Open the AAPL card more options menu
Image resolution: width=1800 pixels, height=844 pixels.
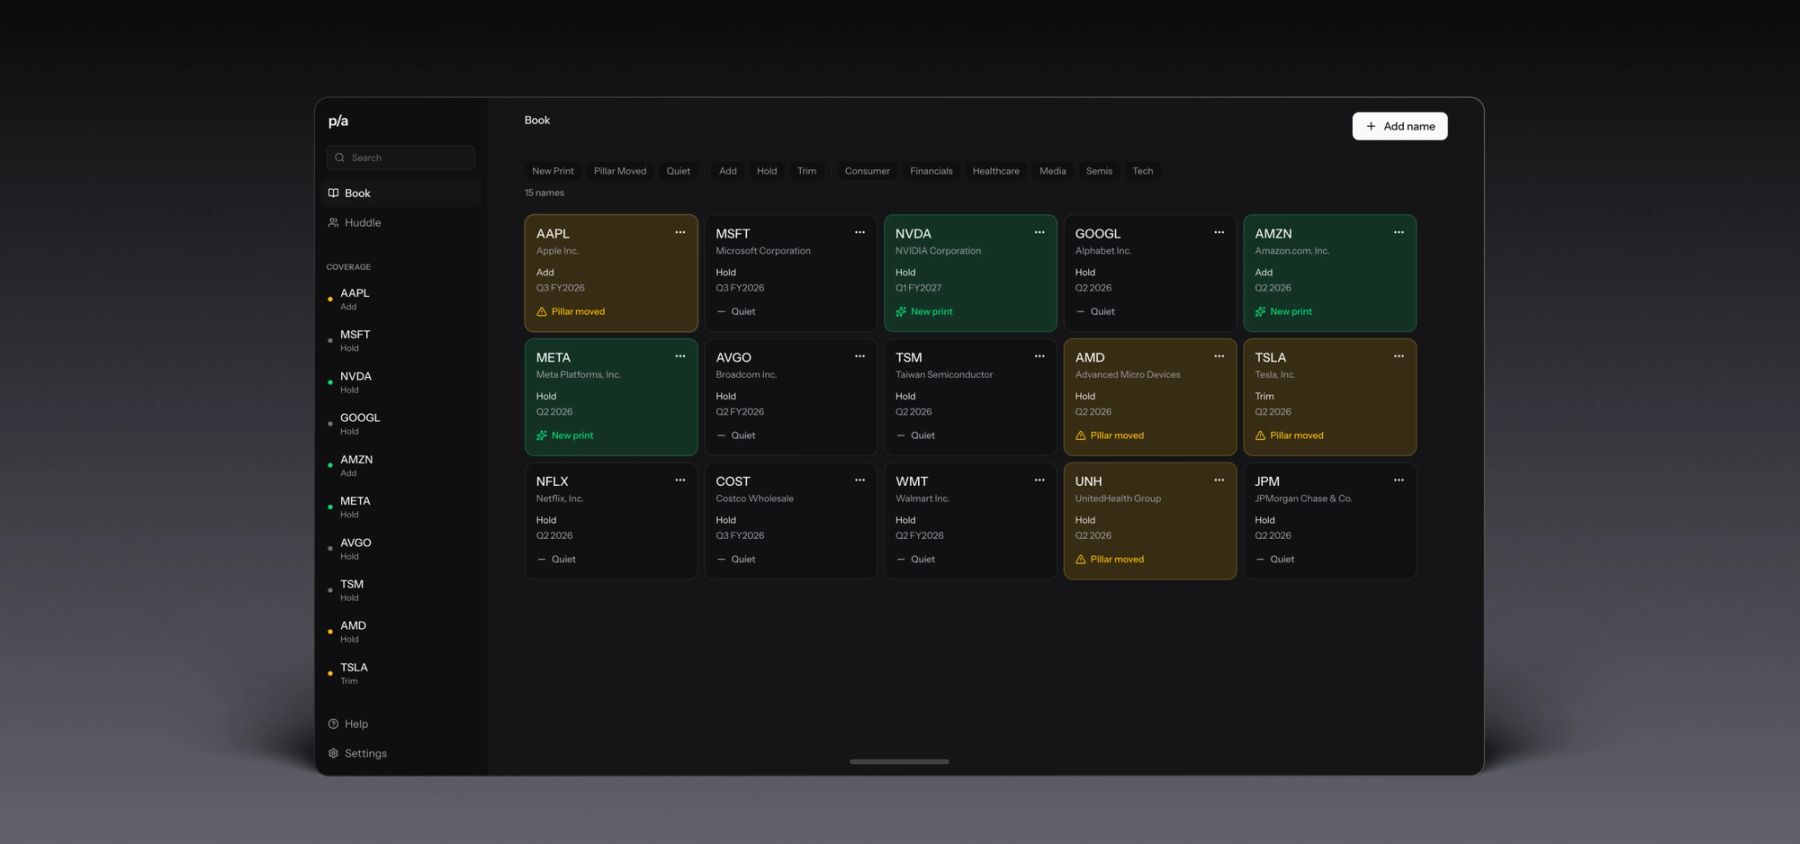pos(680,232)
